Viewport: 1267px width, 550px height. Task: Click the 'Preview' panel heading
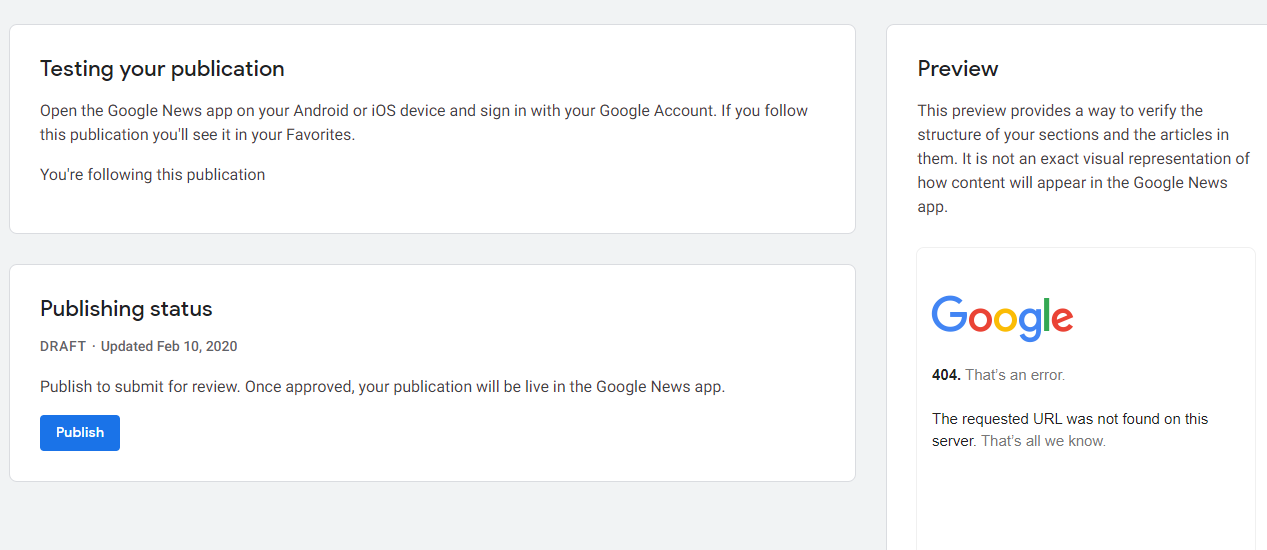pos(958,69)
